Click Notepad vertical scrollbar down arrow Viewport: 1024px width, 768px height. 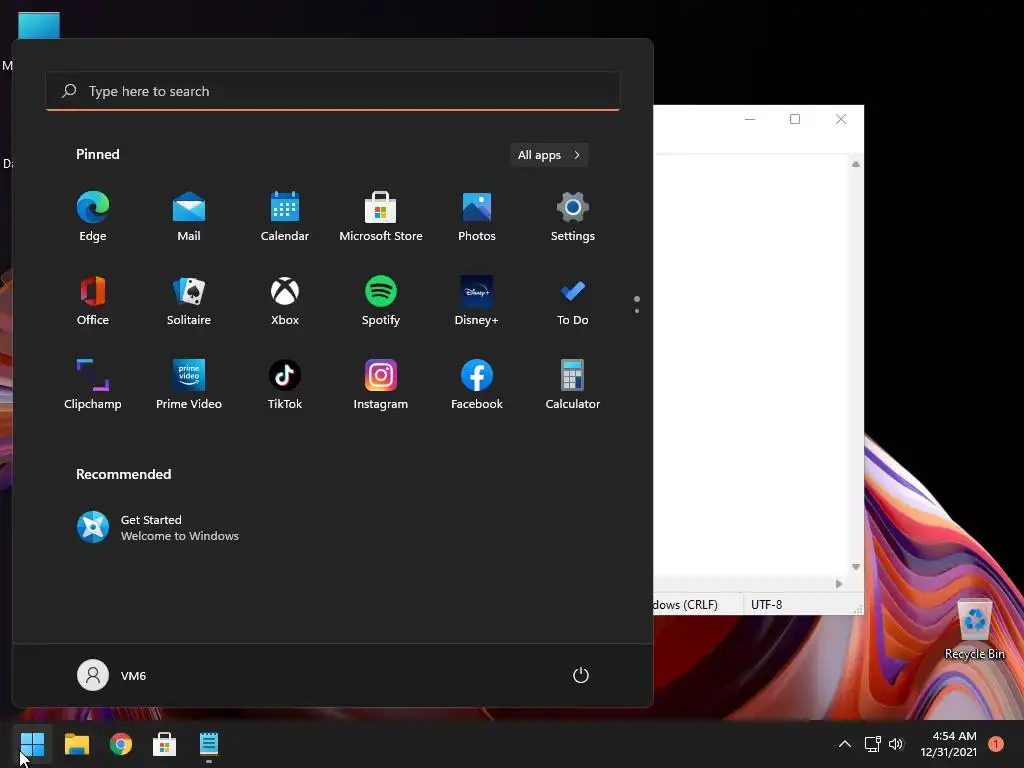(x=856, y=567)
